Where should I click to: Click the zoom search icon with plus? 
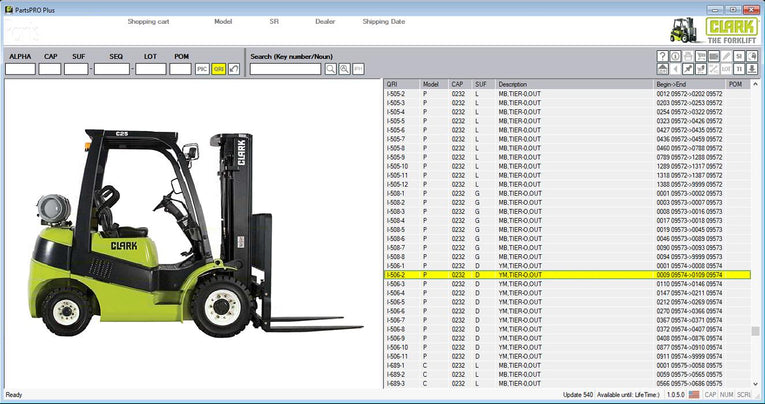pos(344,69)
